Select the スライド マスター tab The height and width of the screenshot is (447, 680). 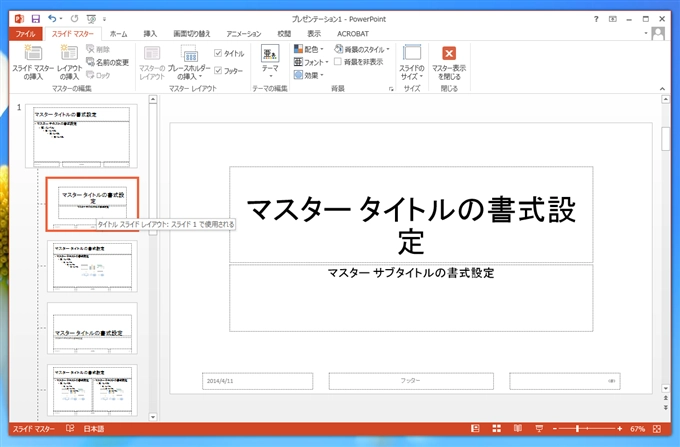point(72,33)
